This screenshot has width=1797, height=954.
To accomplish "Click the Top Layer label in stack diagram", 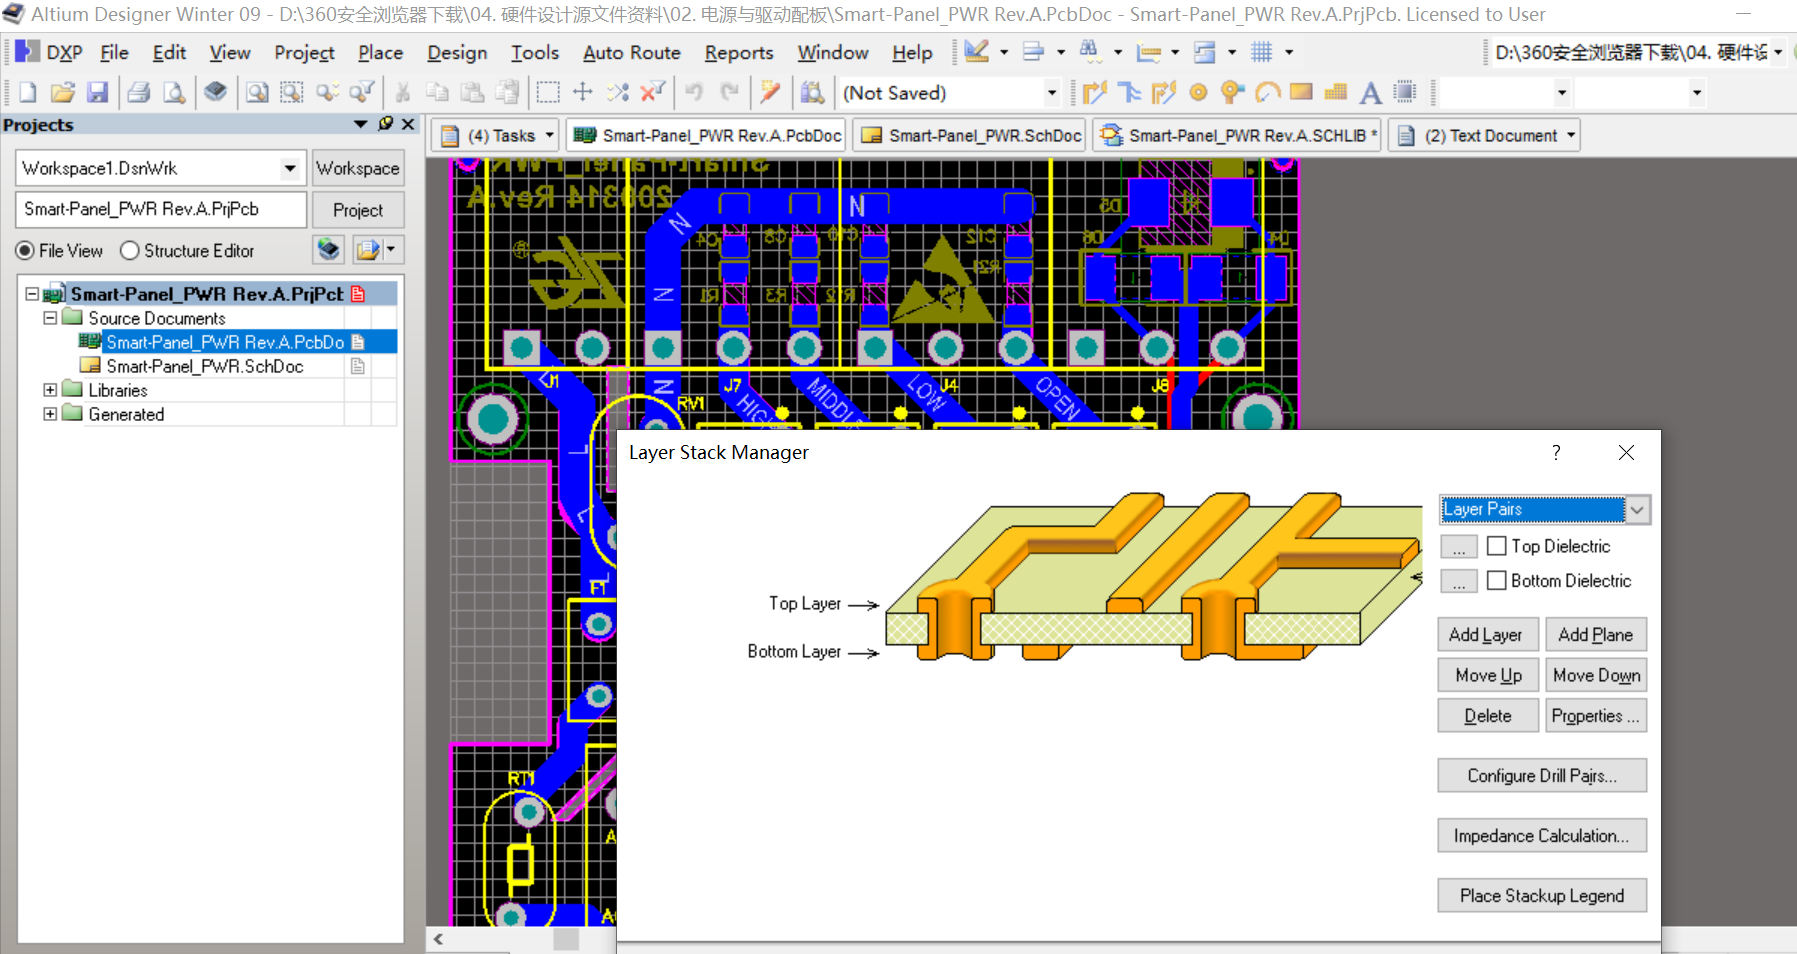I will (805, 603).
